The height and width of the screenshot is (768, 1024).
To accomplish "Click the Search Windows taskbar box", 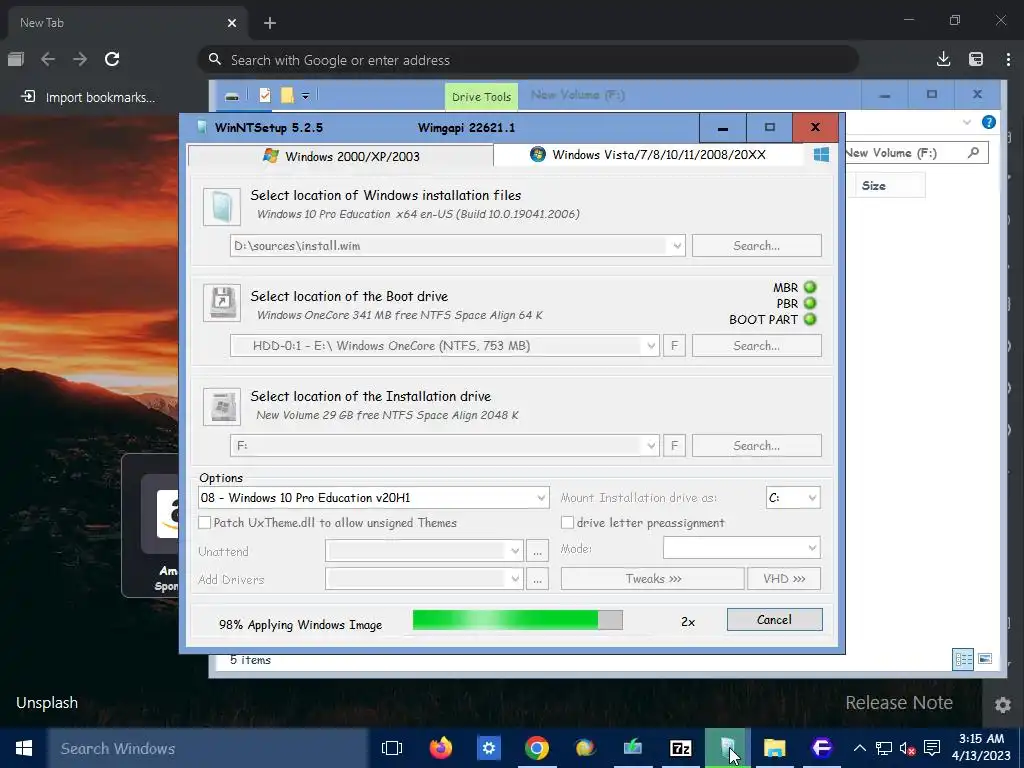I will [x=208, y=748].
